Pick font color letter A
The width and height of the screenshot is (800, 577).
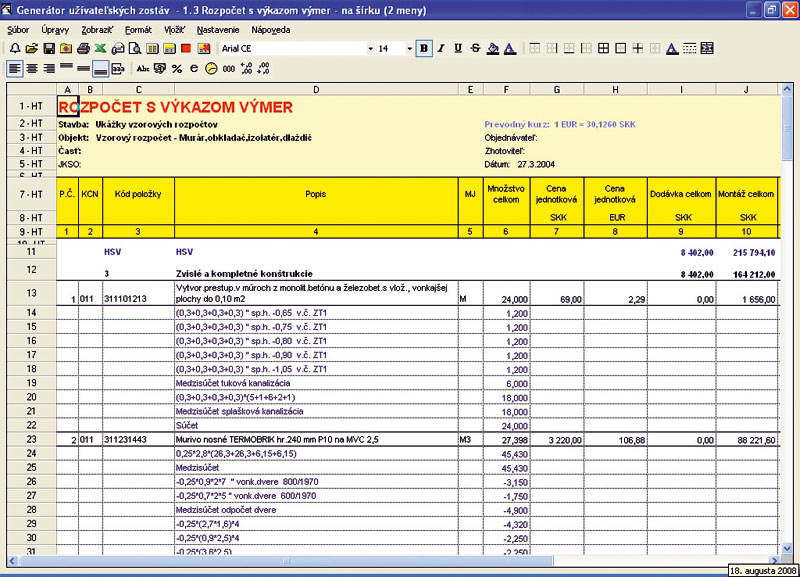tap(510, 48)
